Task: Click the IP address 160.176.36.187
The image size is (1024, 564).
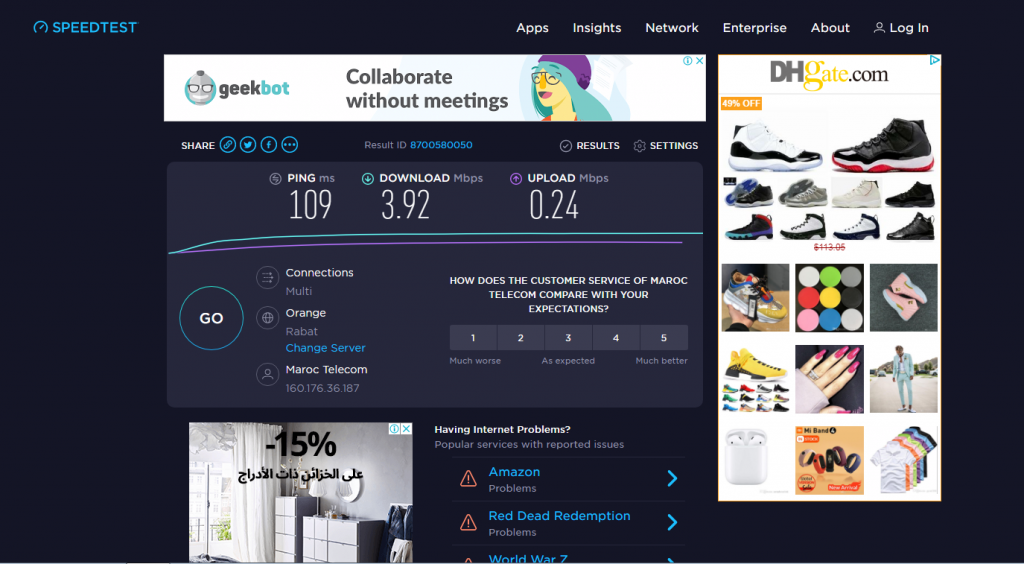Action: [x=323, y=388]
